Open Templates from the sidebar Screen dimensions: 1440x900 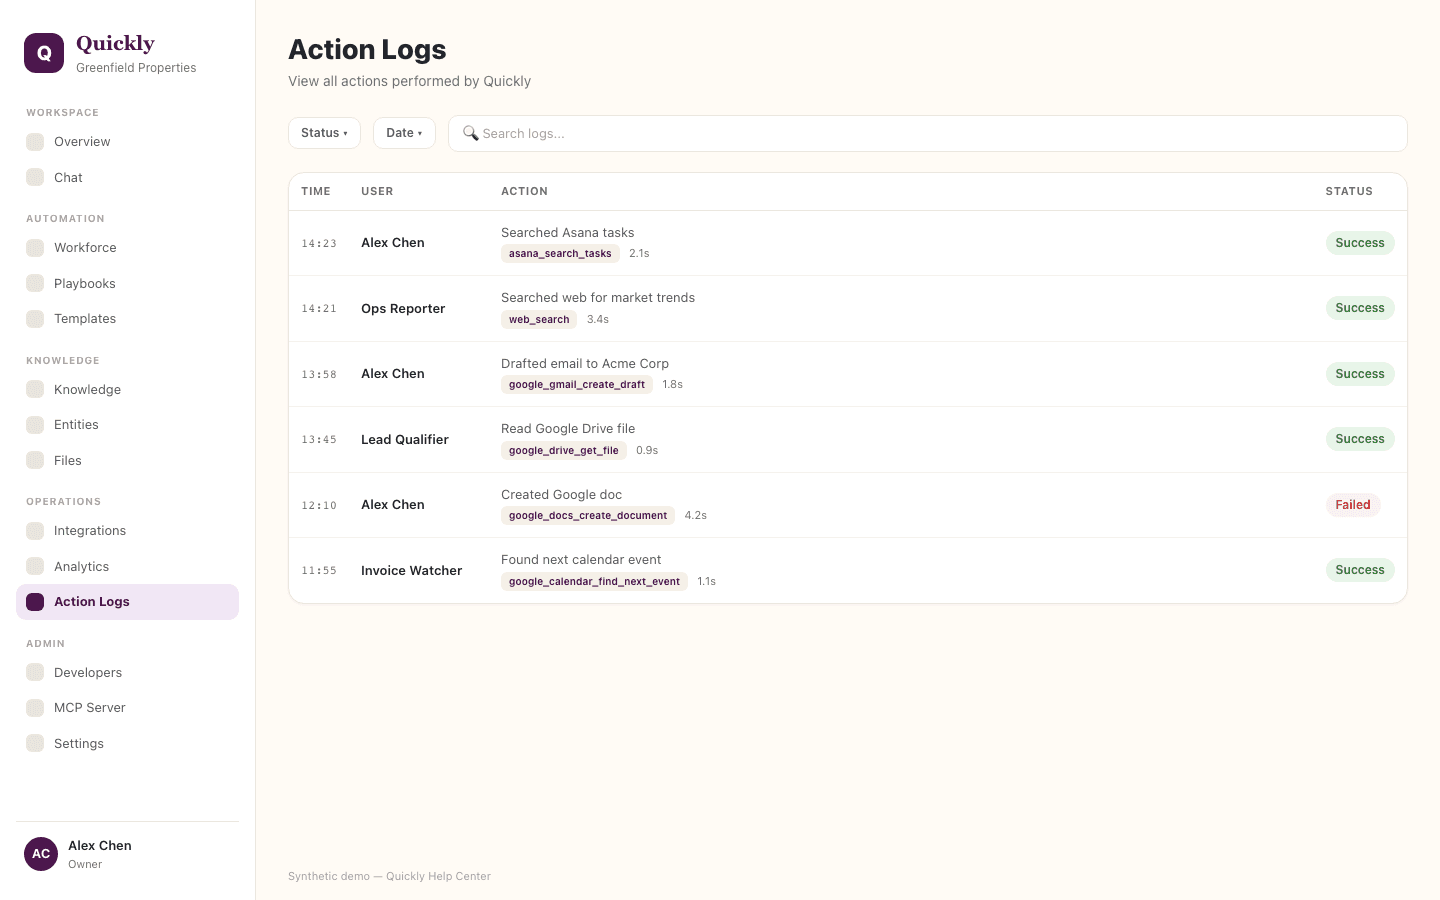[127, 319]
